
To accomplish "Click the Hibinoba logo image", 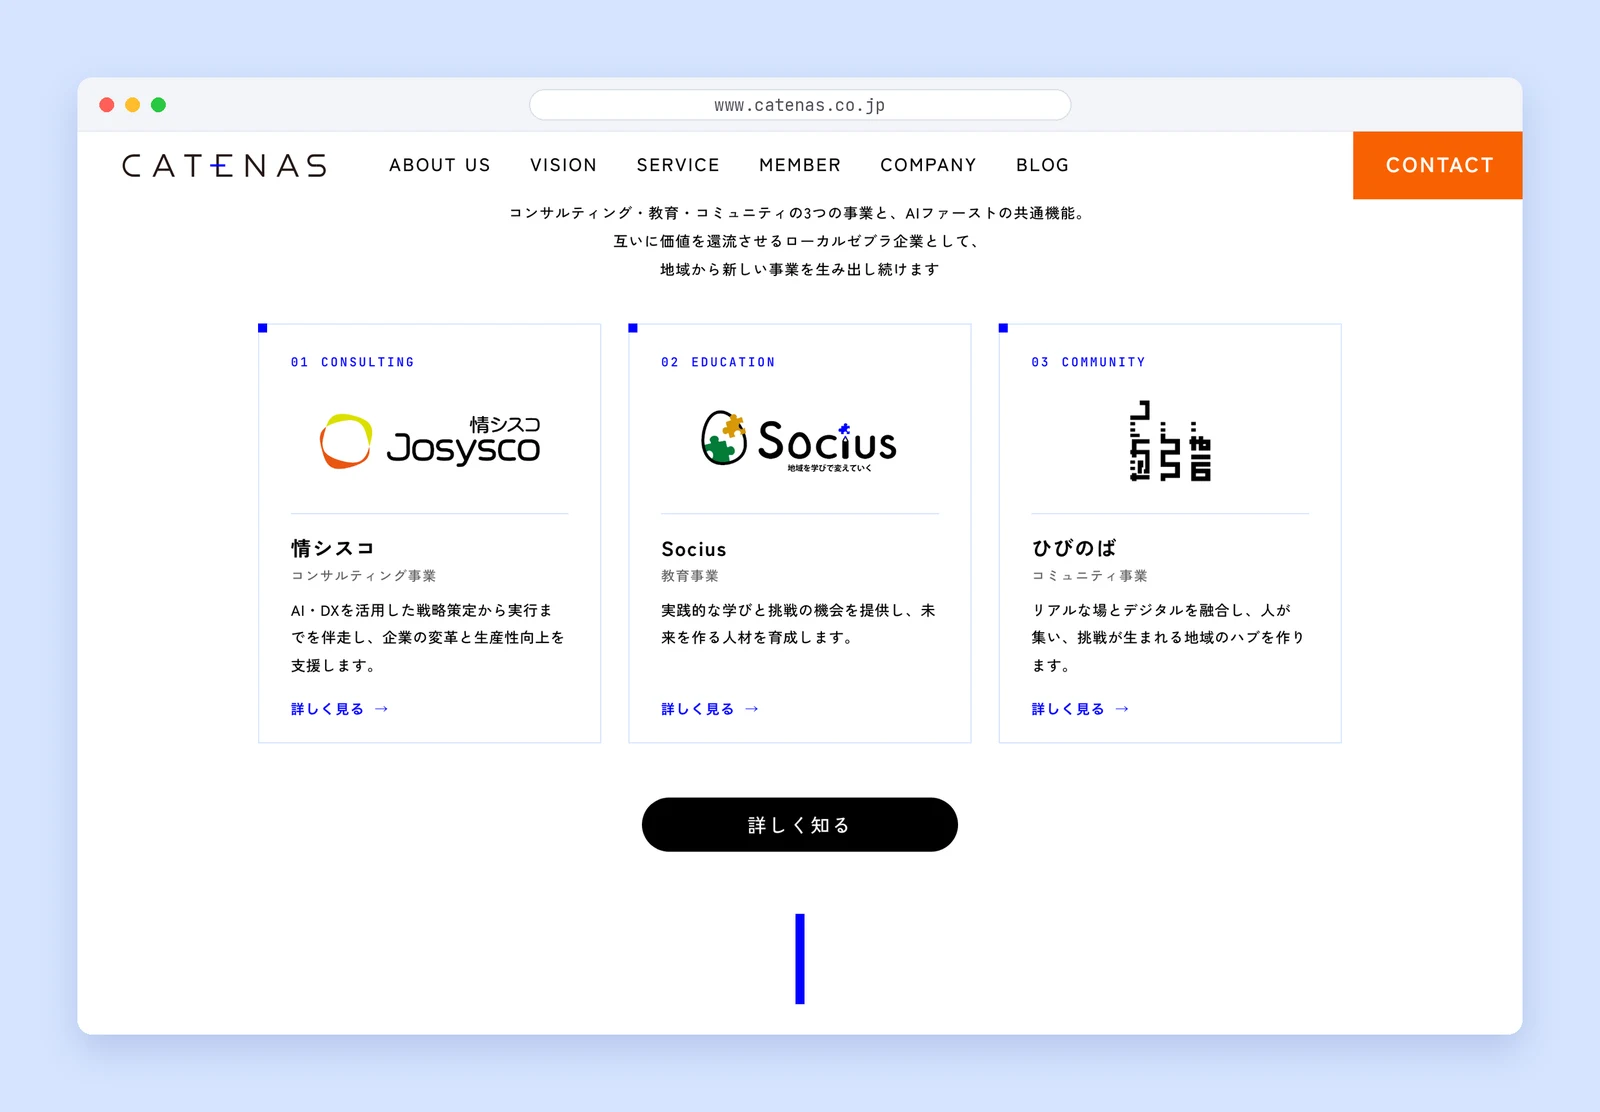I will coord(1170,441).
